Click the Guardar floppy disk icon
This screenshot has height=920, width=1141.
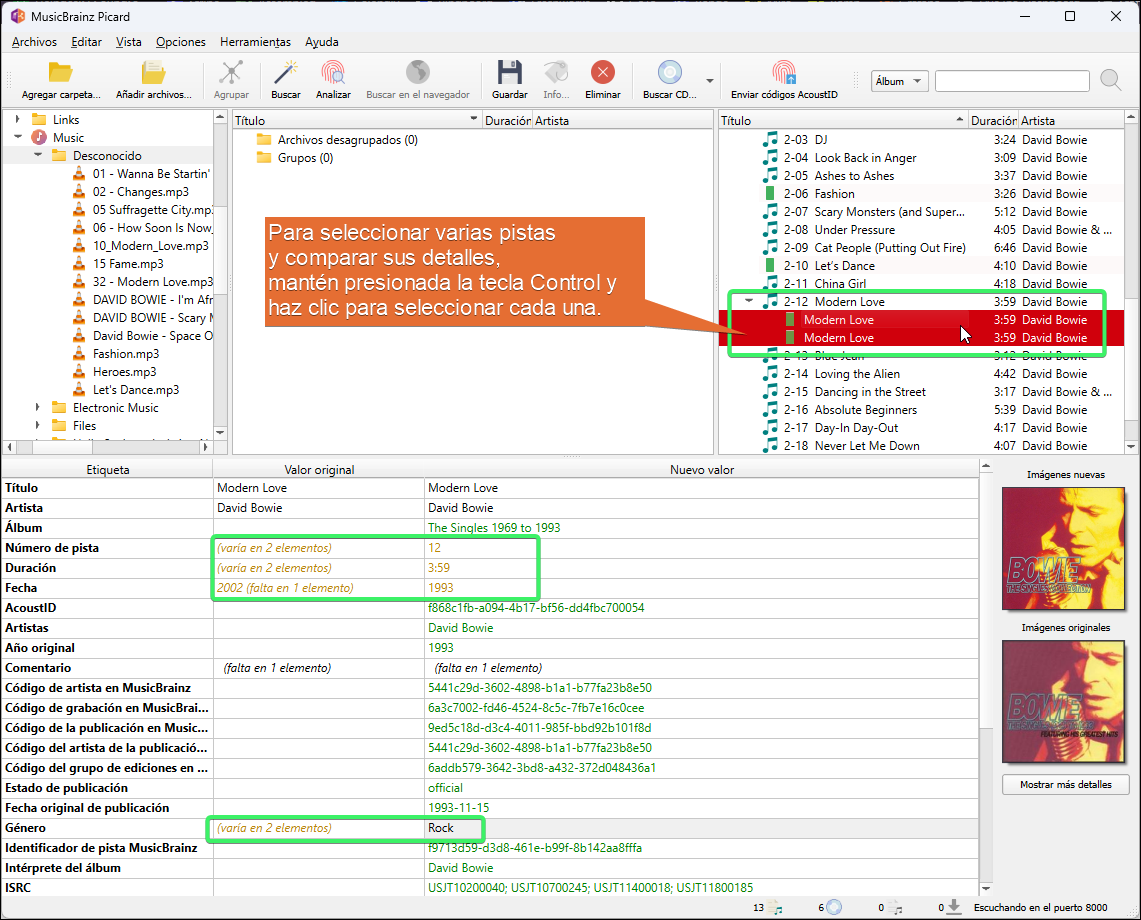(509, 73)
